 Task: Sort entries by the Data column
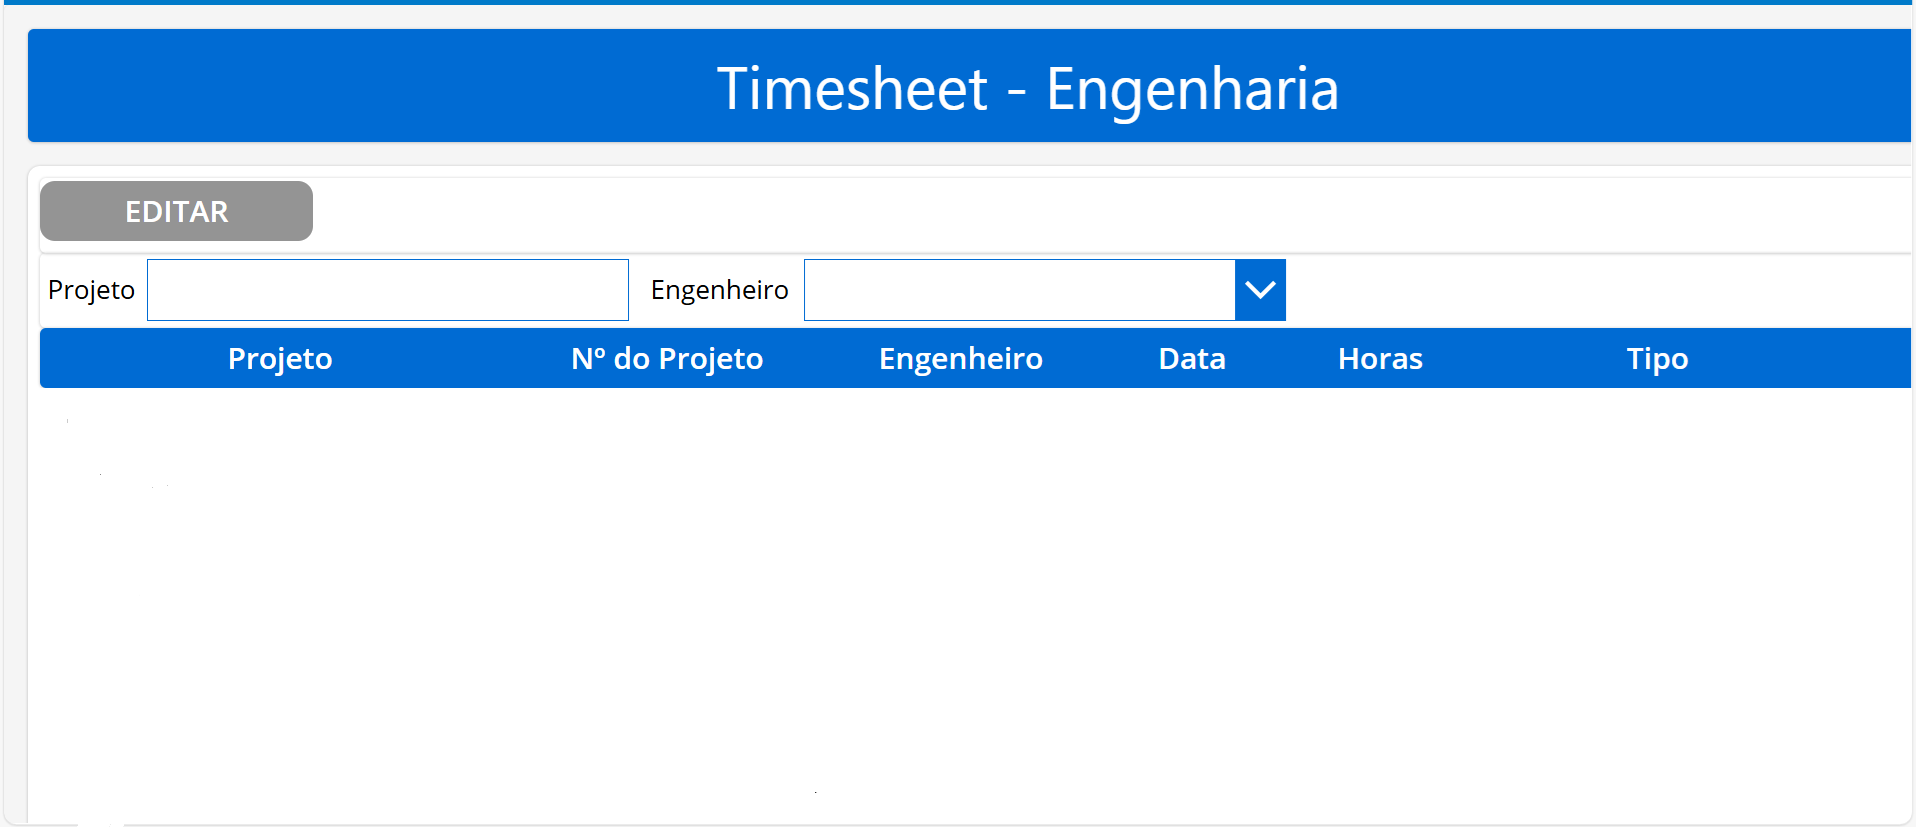coord(1192,358)
